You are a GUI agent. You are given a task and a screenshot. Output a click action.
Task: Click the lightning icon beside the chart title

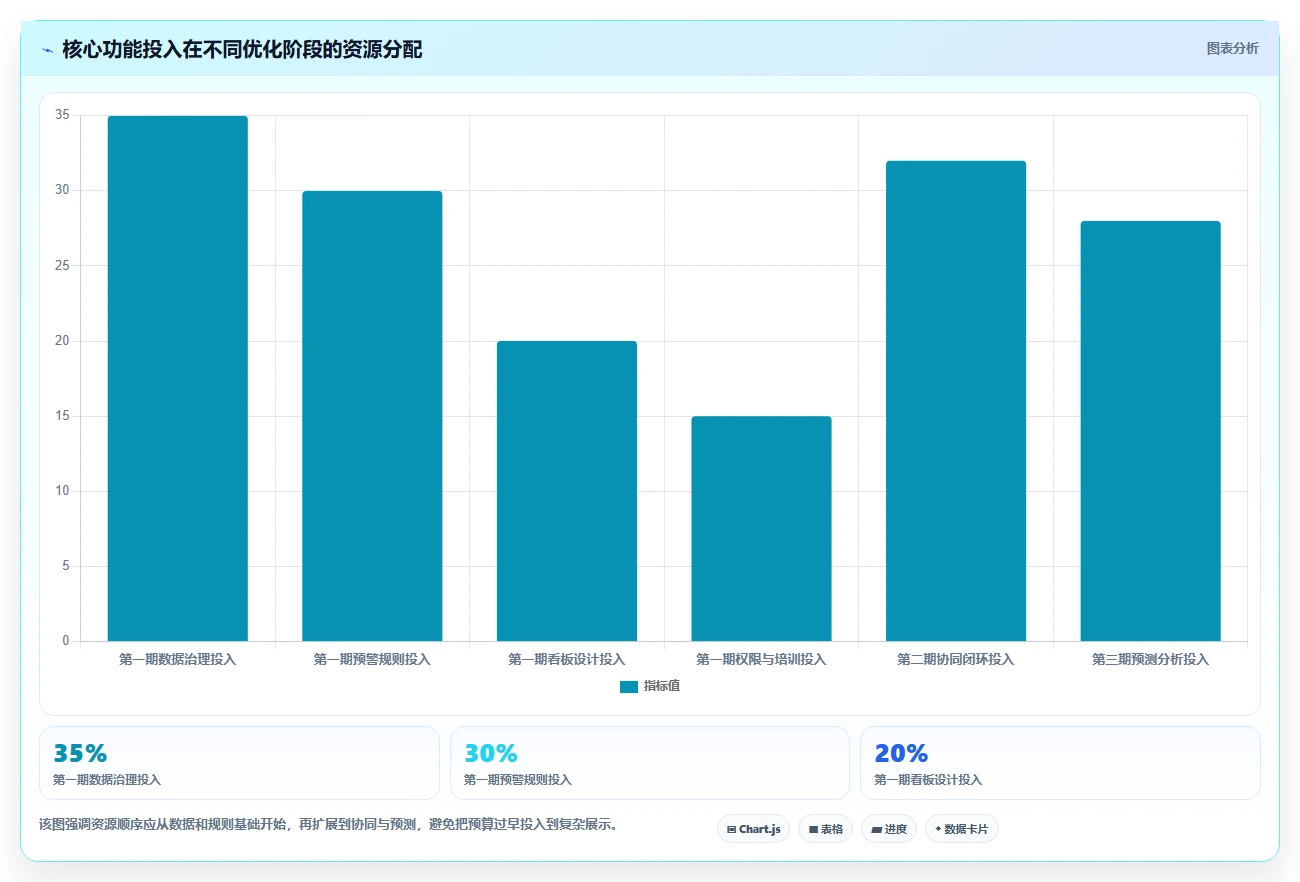coord(48,50)
